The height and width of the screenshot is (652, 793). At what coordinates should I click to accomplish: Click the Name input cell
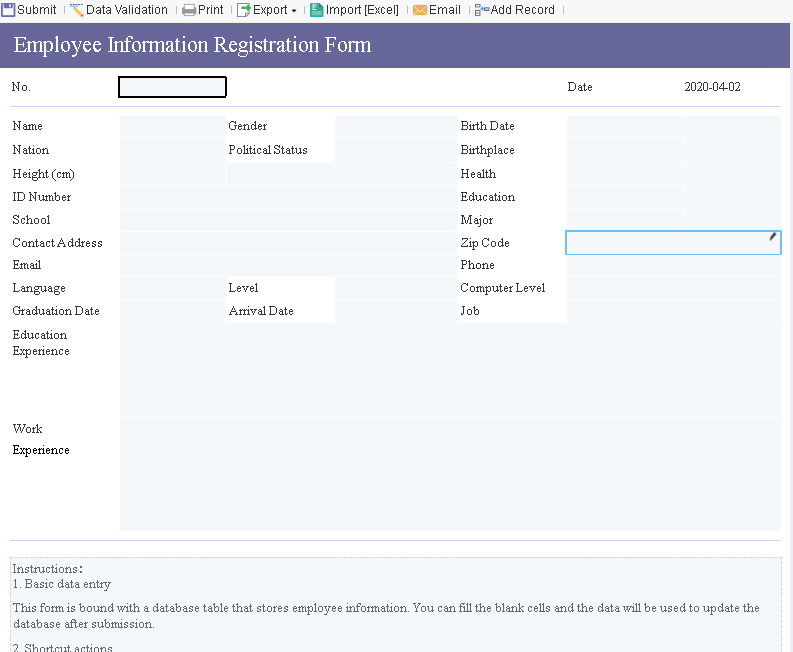coord(172,126)
